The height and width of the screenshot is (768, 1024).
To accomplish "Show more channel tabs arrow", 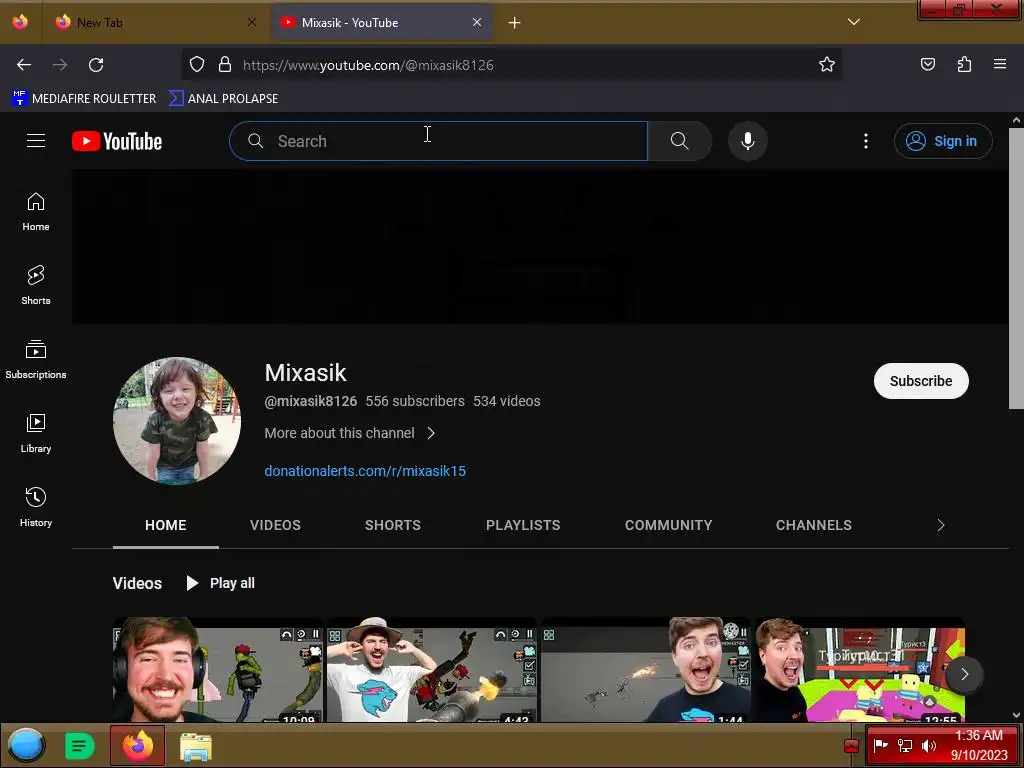I will point(940,525).
